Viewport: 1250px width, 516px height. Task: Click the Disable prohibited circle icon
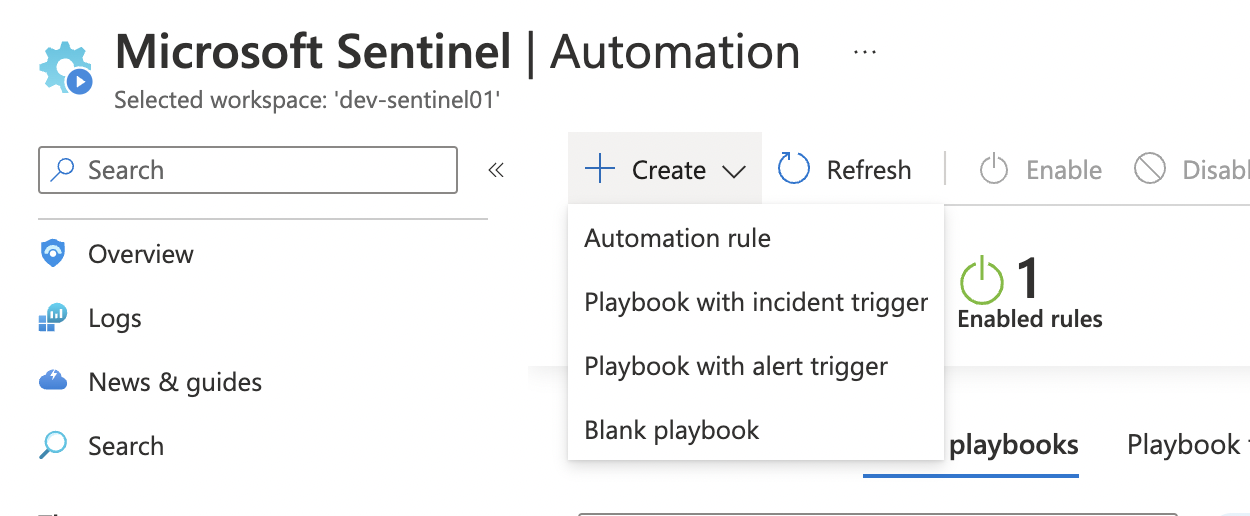click(x=1150, y=169)
